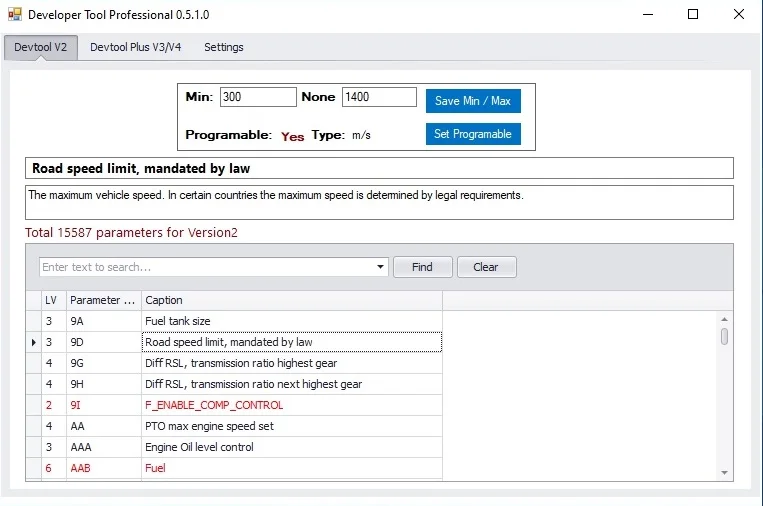Click parameter cell 9D
763x506 pixels.
104,342
